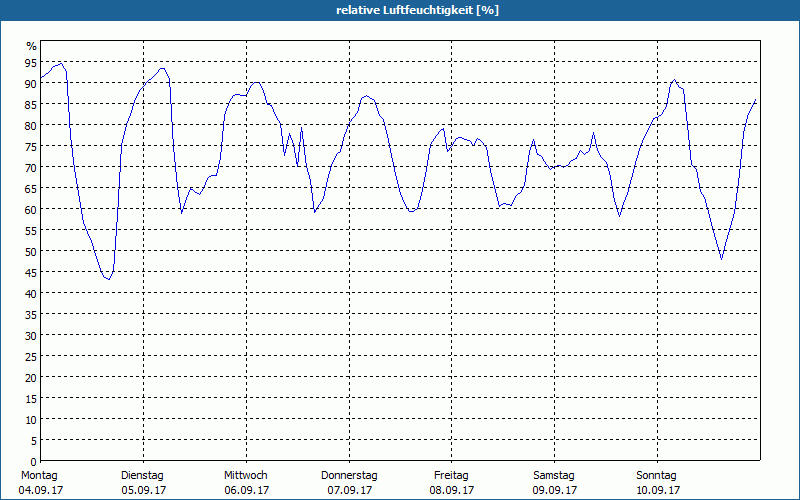Click the date label 08.09.17
800x500 pixels.
(452, 490)
